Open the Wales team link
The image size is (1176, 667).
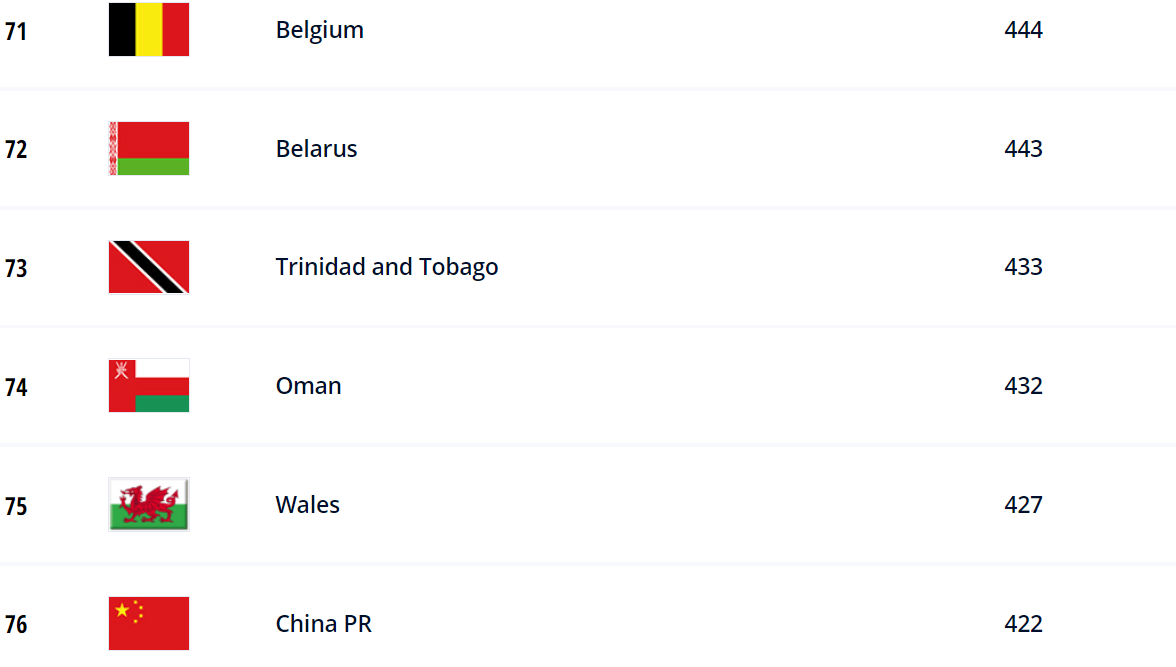coord(307,504)
